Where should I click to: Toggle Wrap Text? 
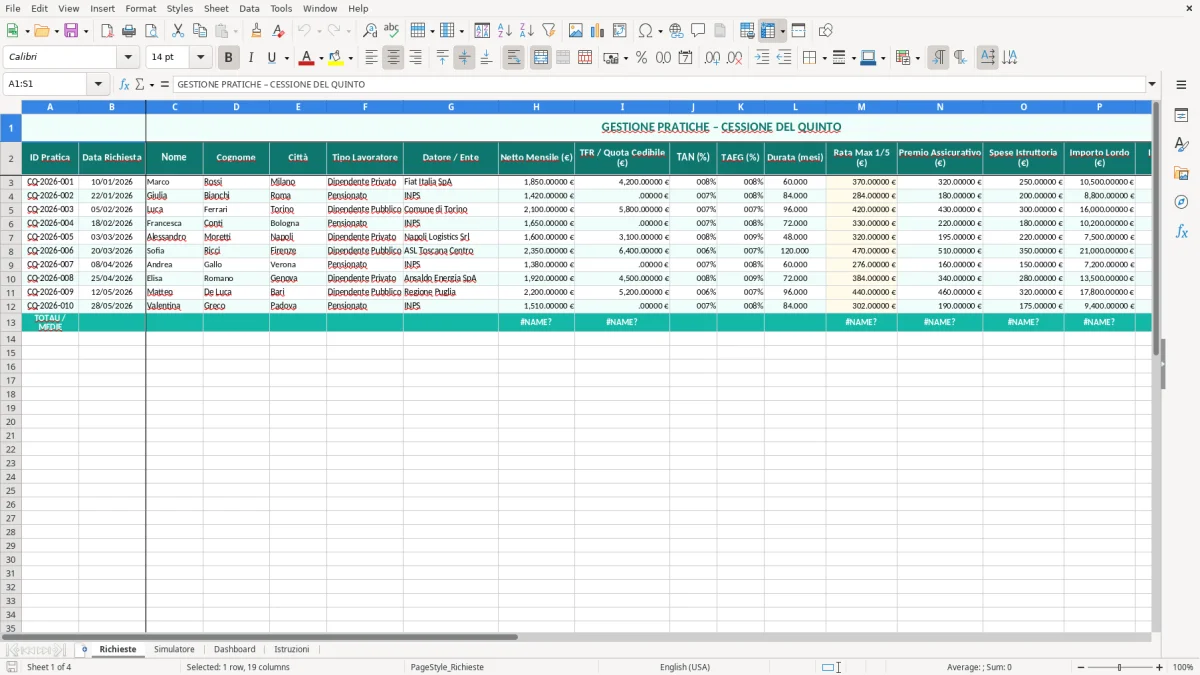514,58
